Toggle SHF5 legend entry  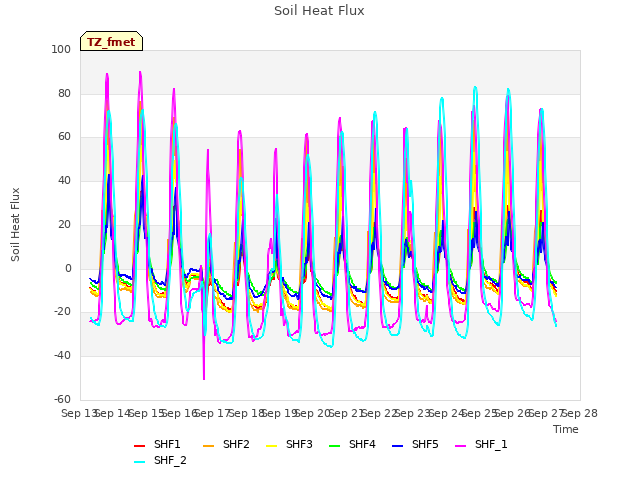click(415, 444)
